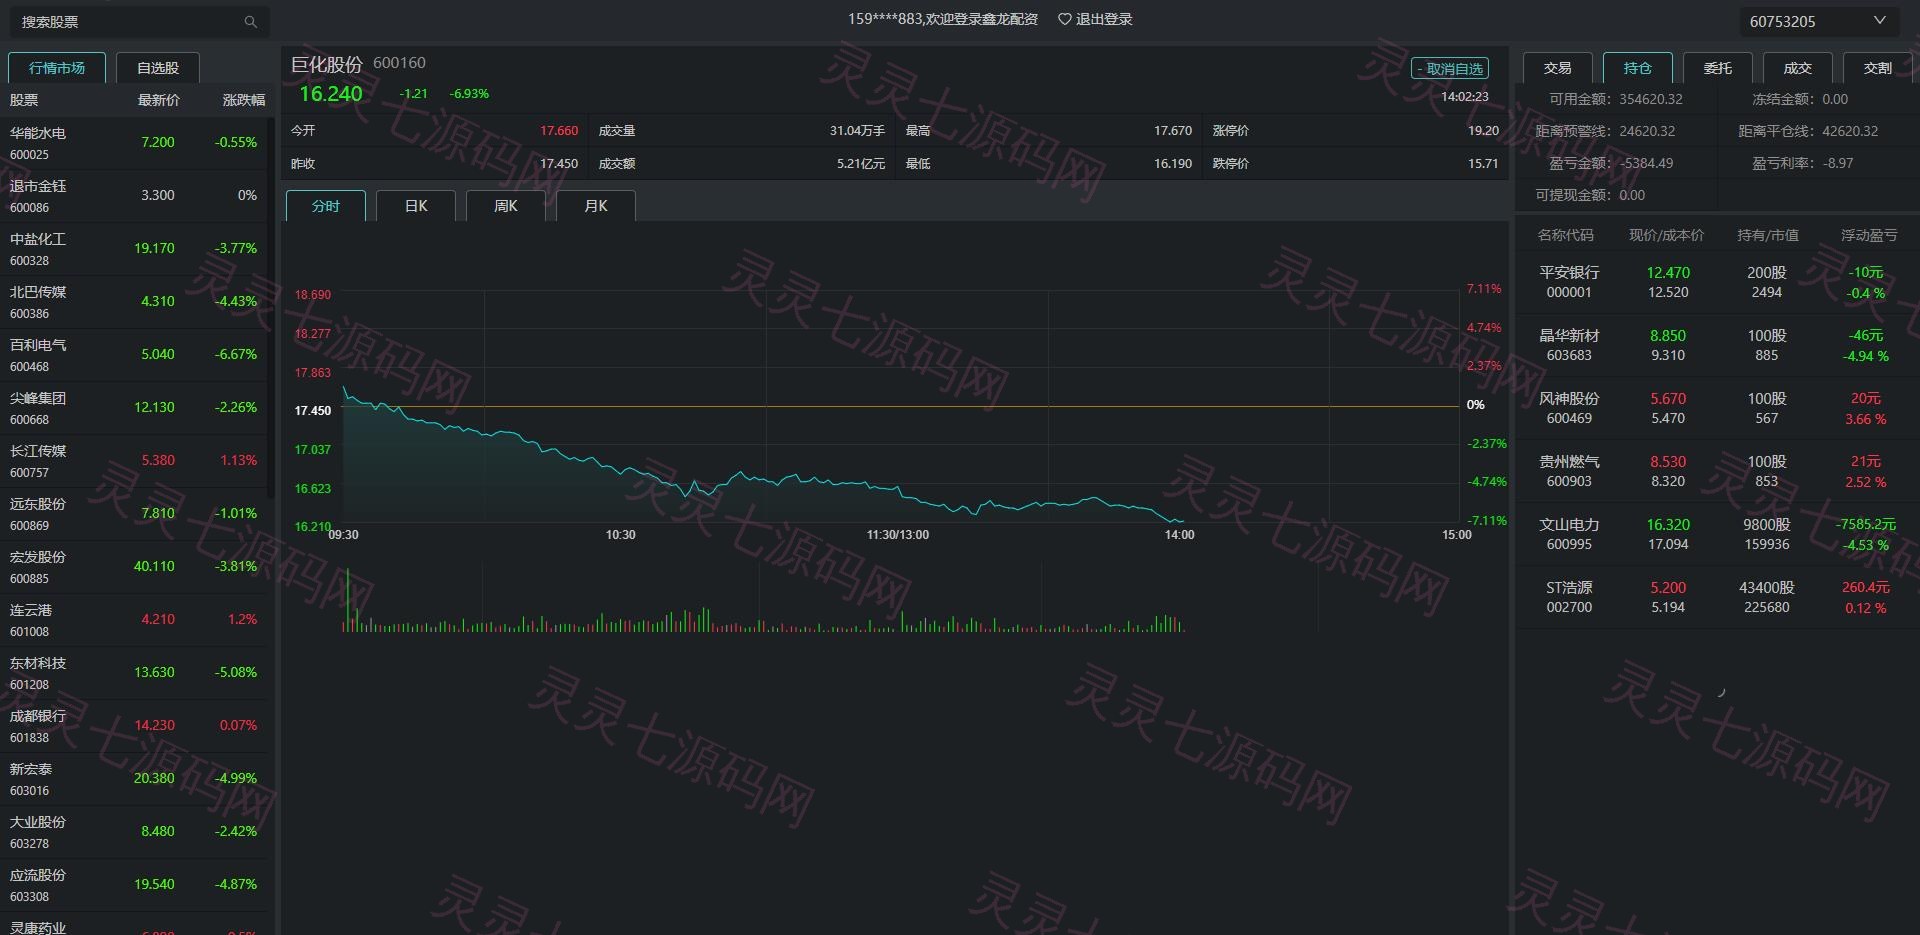Open the 持仓 tab
This screenshot has height=935, width=1920.
tap(1637, 68)
